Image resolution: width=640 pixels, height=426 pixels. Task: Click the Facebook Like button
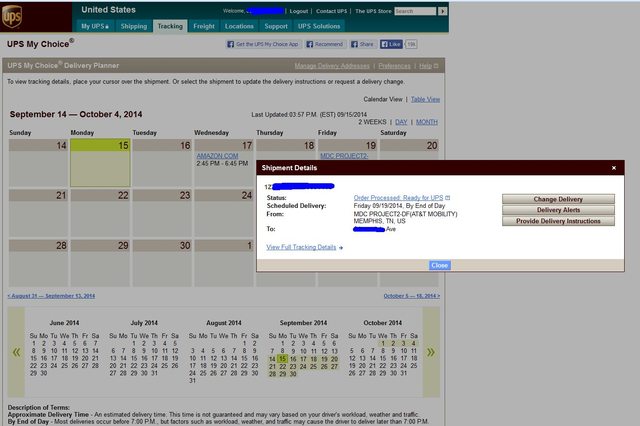tap(391, 44)
